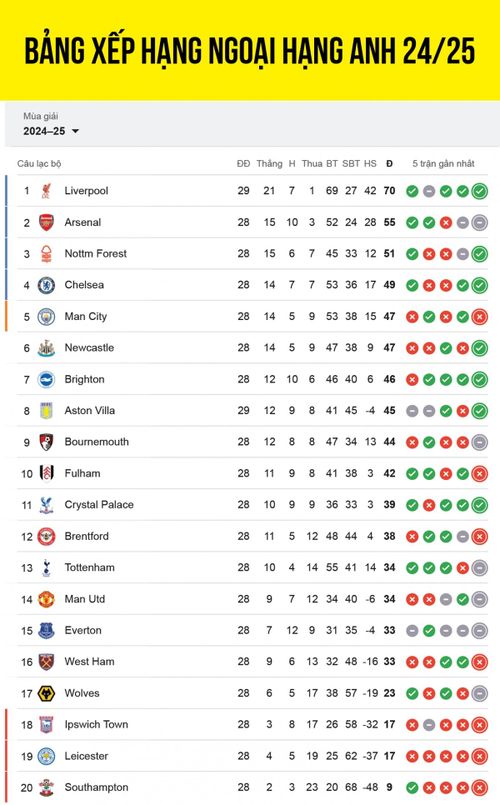
Task: Click Liverpool's most recent match result icon
Action: tap(479, 191)
